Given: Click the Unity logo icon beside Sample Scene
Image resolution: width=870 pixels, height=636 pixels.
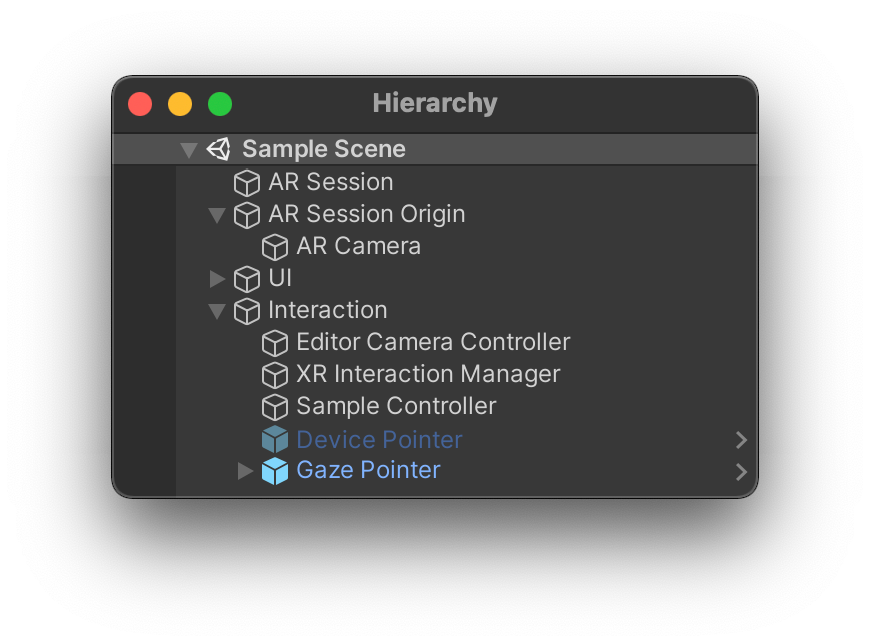Looking at the screenshot, I should point(219,149).
